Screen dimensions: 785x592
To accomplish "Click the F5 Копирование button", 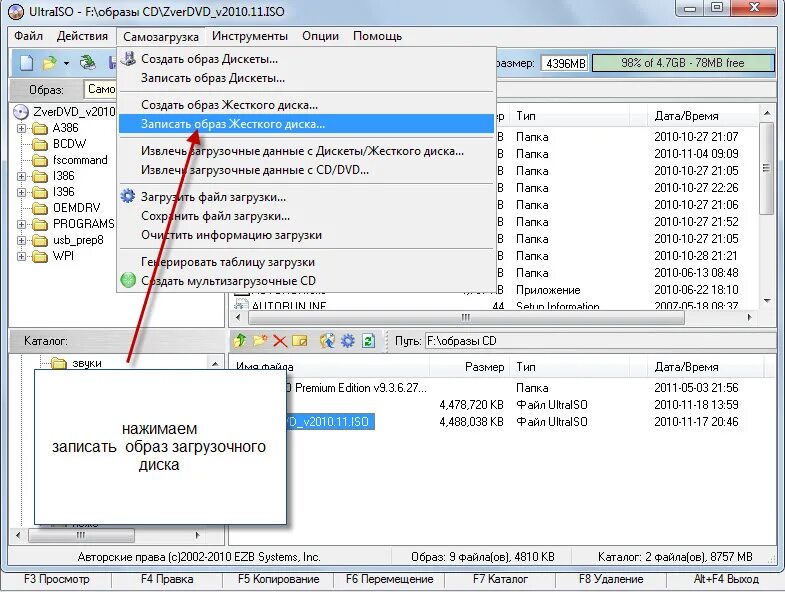I will (278, 579).
